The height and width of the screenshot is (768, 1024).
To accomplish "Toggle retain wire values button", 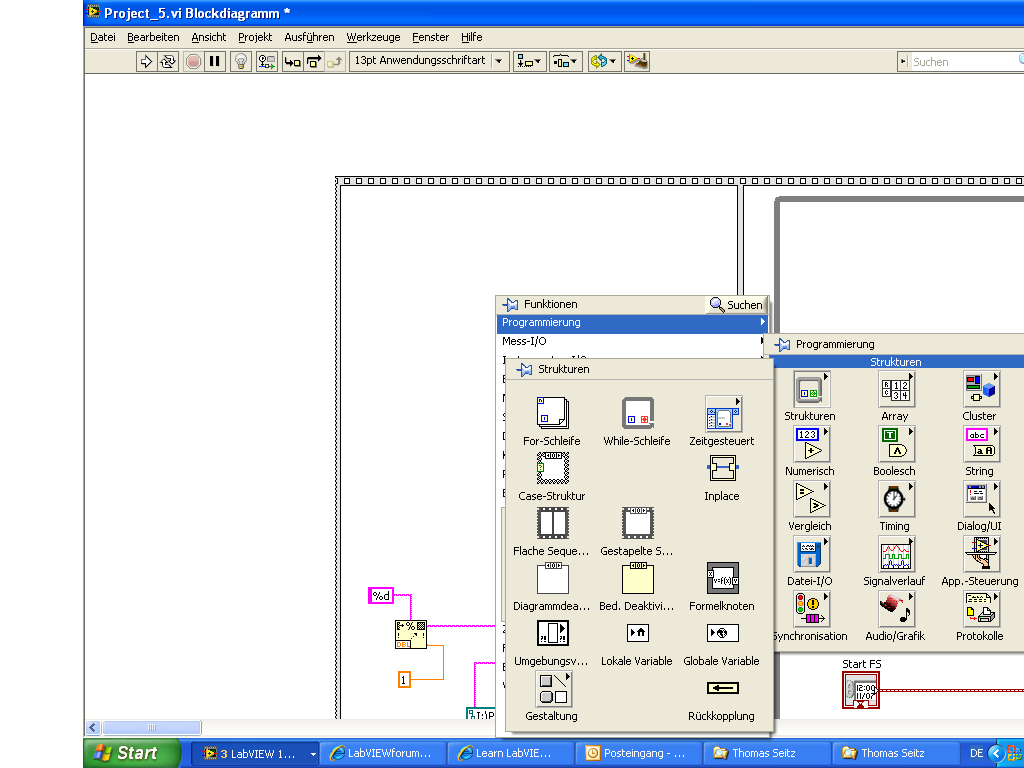I will point(266,61).
